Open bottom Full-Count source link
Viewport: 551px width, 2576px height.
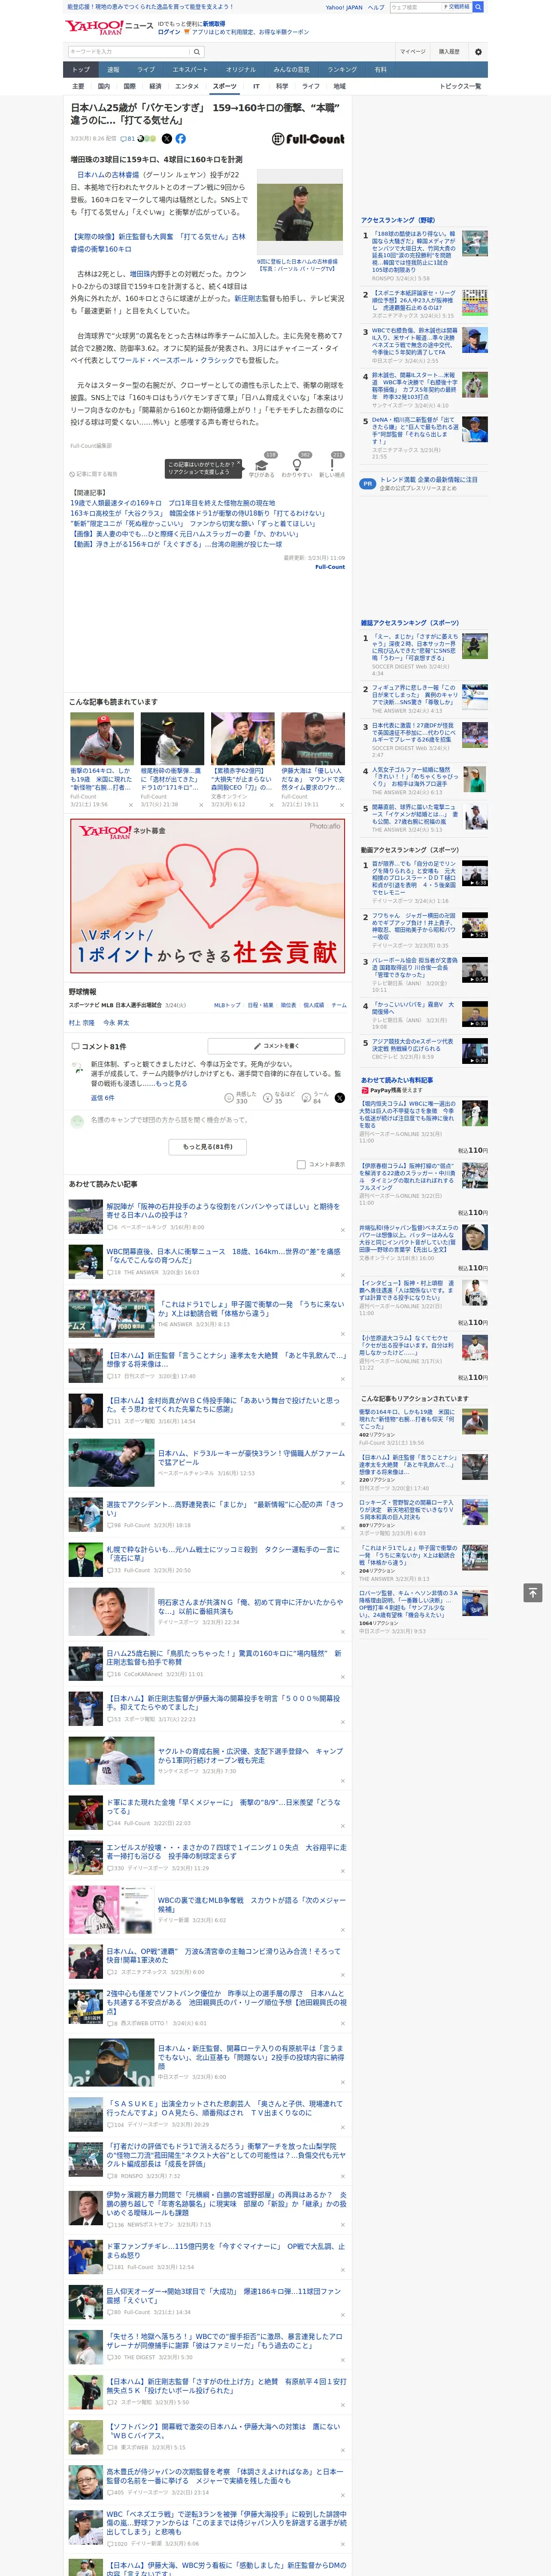pyautogui.click(x=330, y=567)
